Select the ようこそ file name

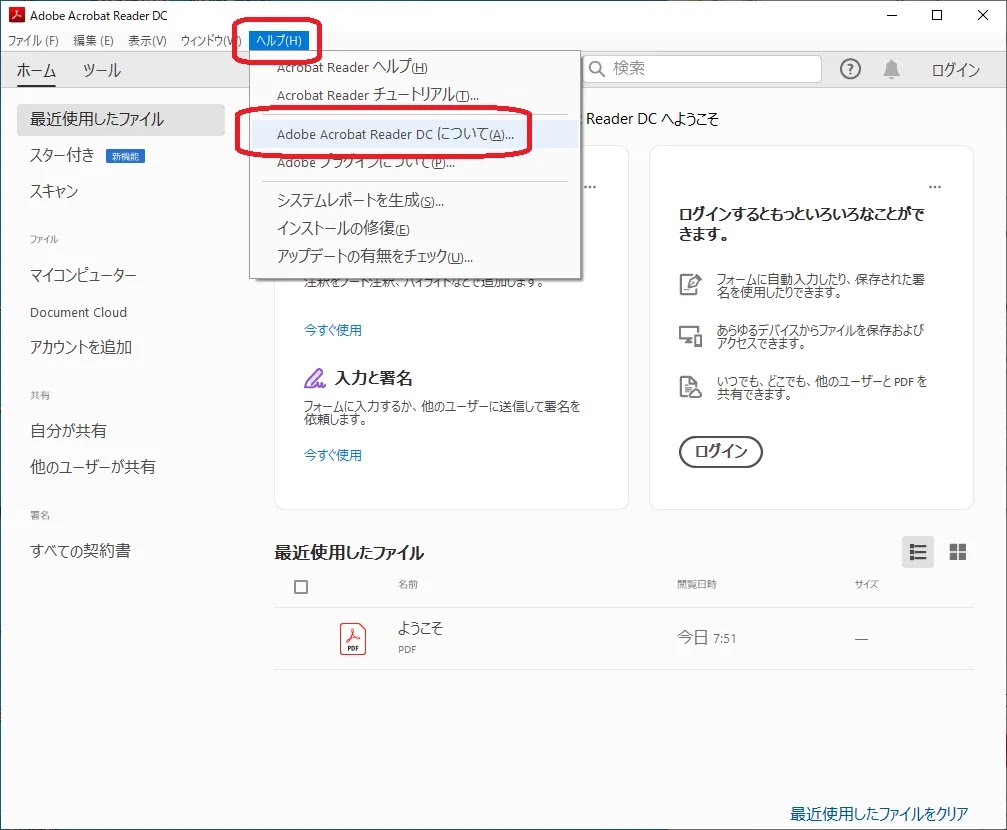[420, 628]
